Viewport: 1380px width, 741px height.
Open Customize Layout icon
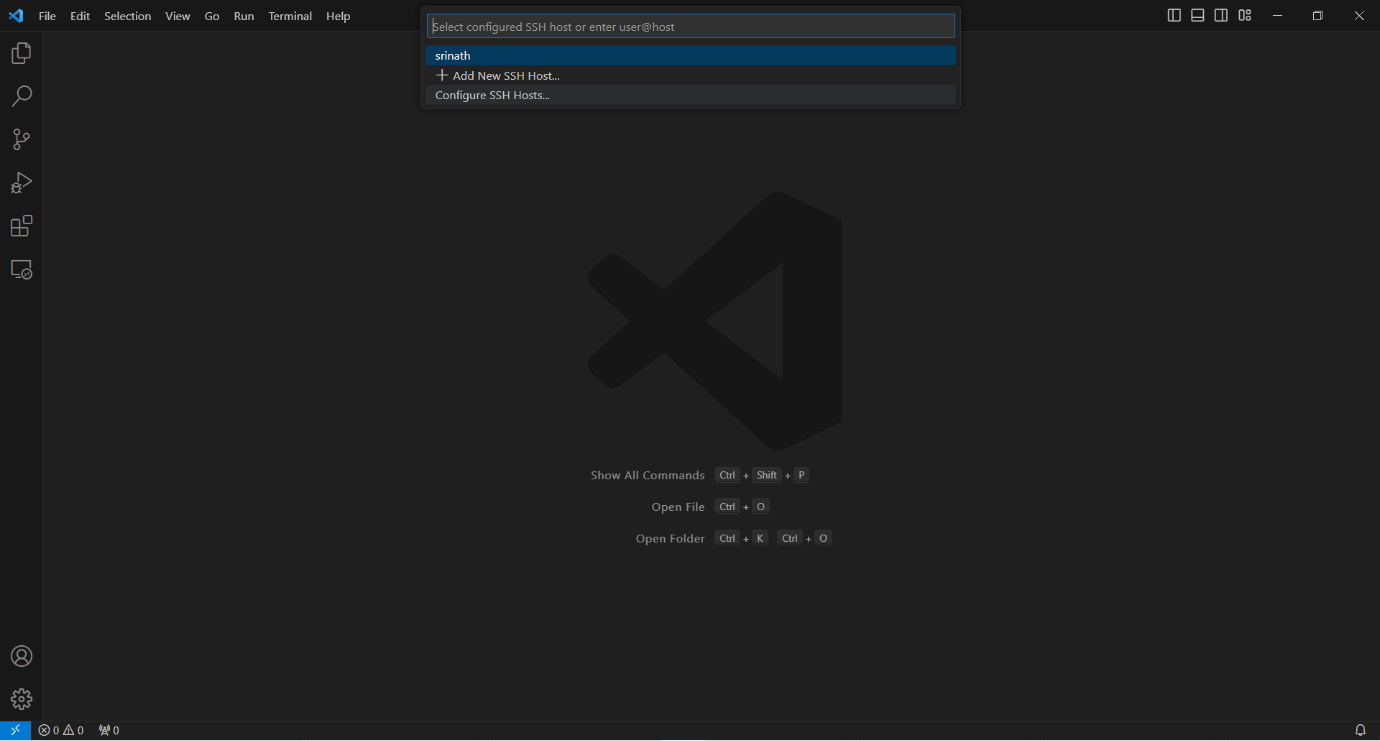pyautogui.click(x=1245, y=15)
